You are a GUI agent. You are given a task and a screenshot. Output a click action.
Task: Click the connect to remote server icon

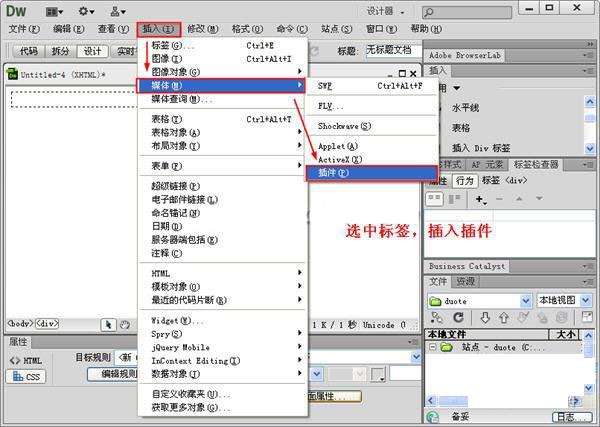tap(436, 319)
